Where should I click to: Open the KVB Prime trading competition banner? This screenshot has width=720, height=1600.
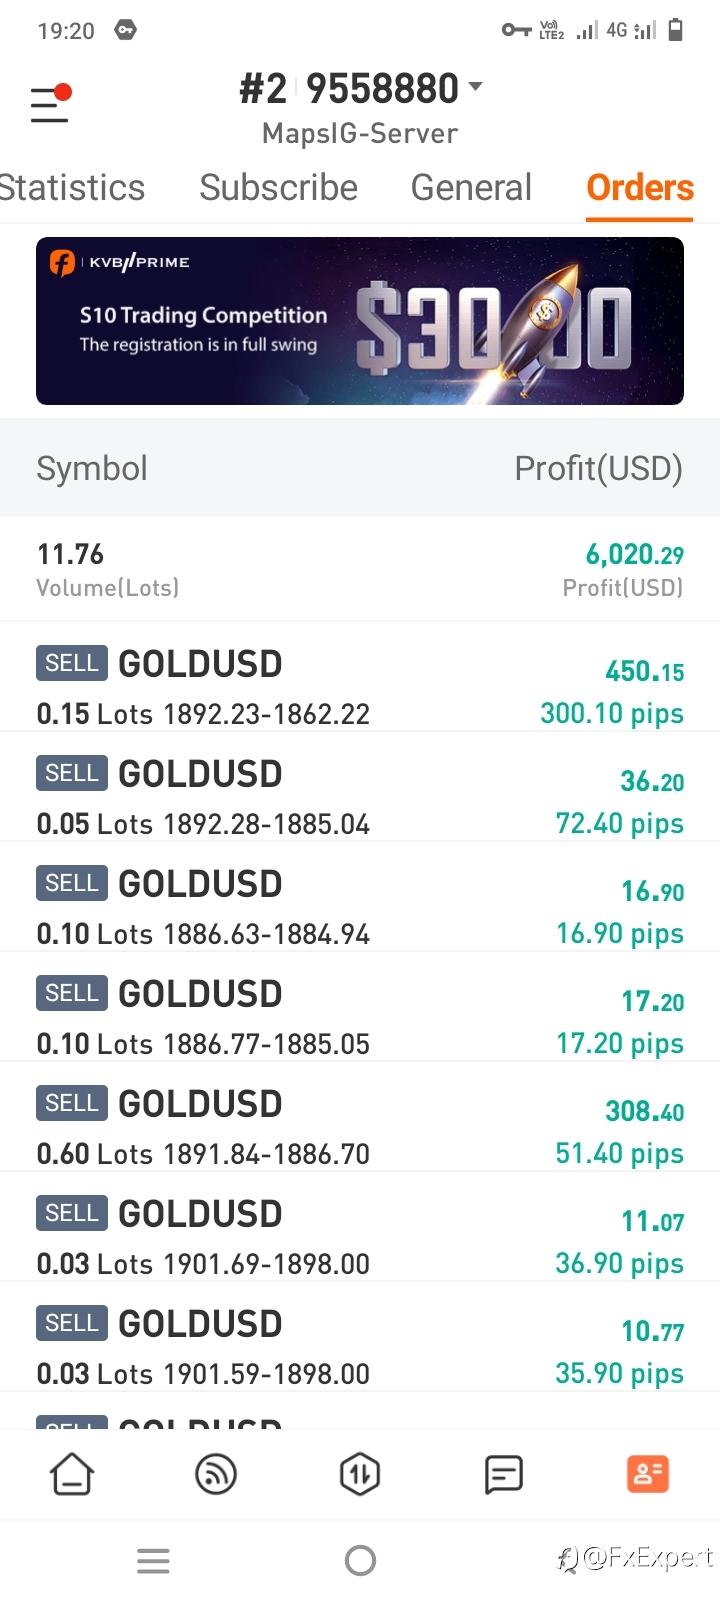[360, 321]
